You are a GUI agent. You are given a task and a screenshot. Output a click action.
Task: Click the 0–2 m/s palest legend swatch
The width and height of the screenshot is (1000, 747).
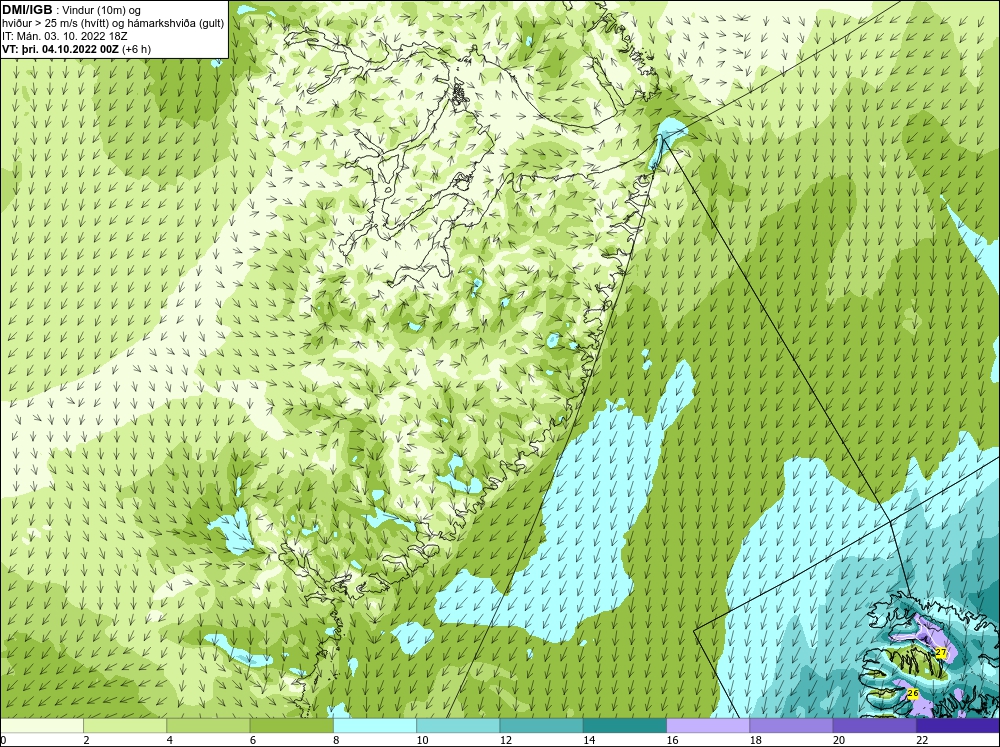point(41,726)
